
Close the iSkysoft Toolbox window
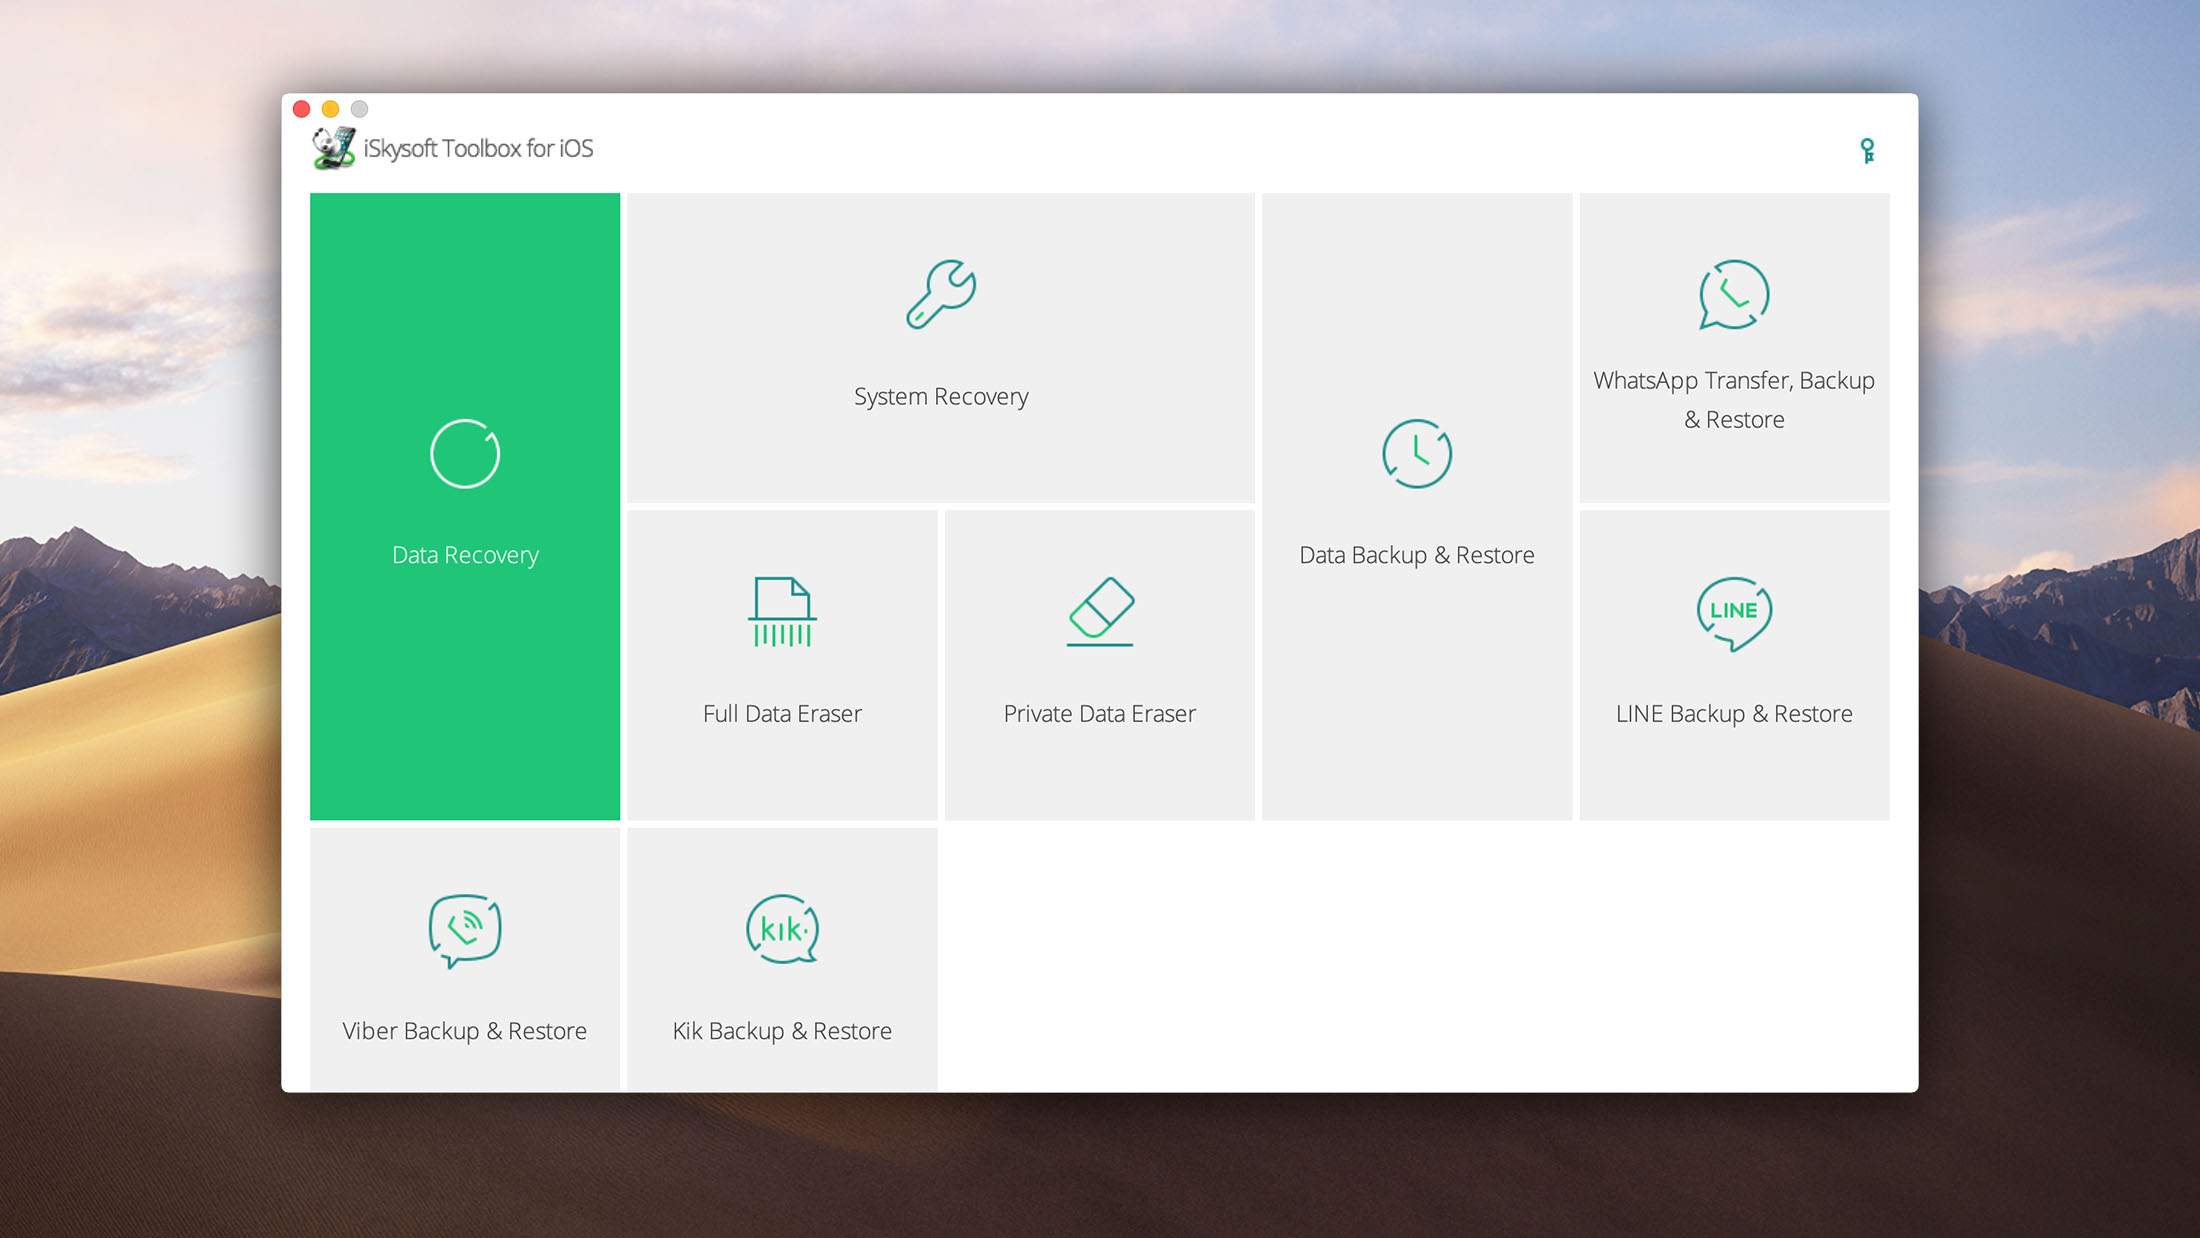pos(301,108)
